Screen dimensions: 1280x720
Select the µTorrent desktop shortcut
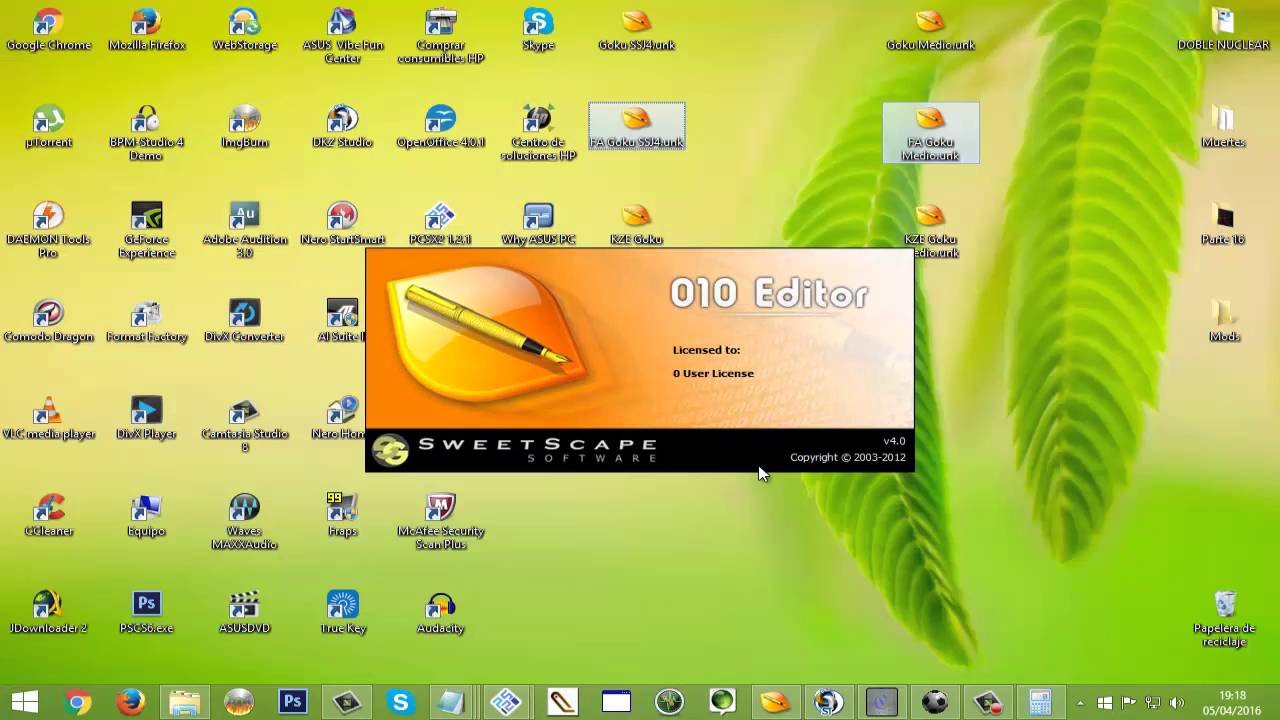click(x=48, y=126)
